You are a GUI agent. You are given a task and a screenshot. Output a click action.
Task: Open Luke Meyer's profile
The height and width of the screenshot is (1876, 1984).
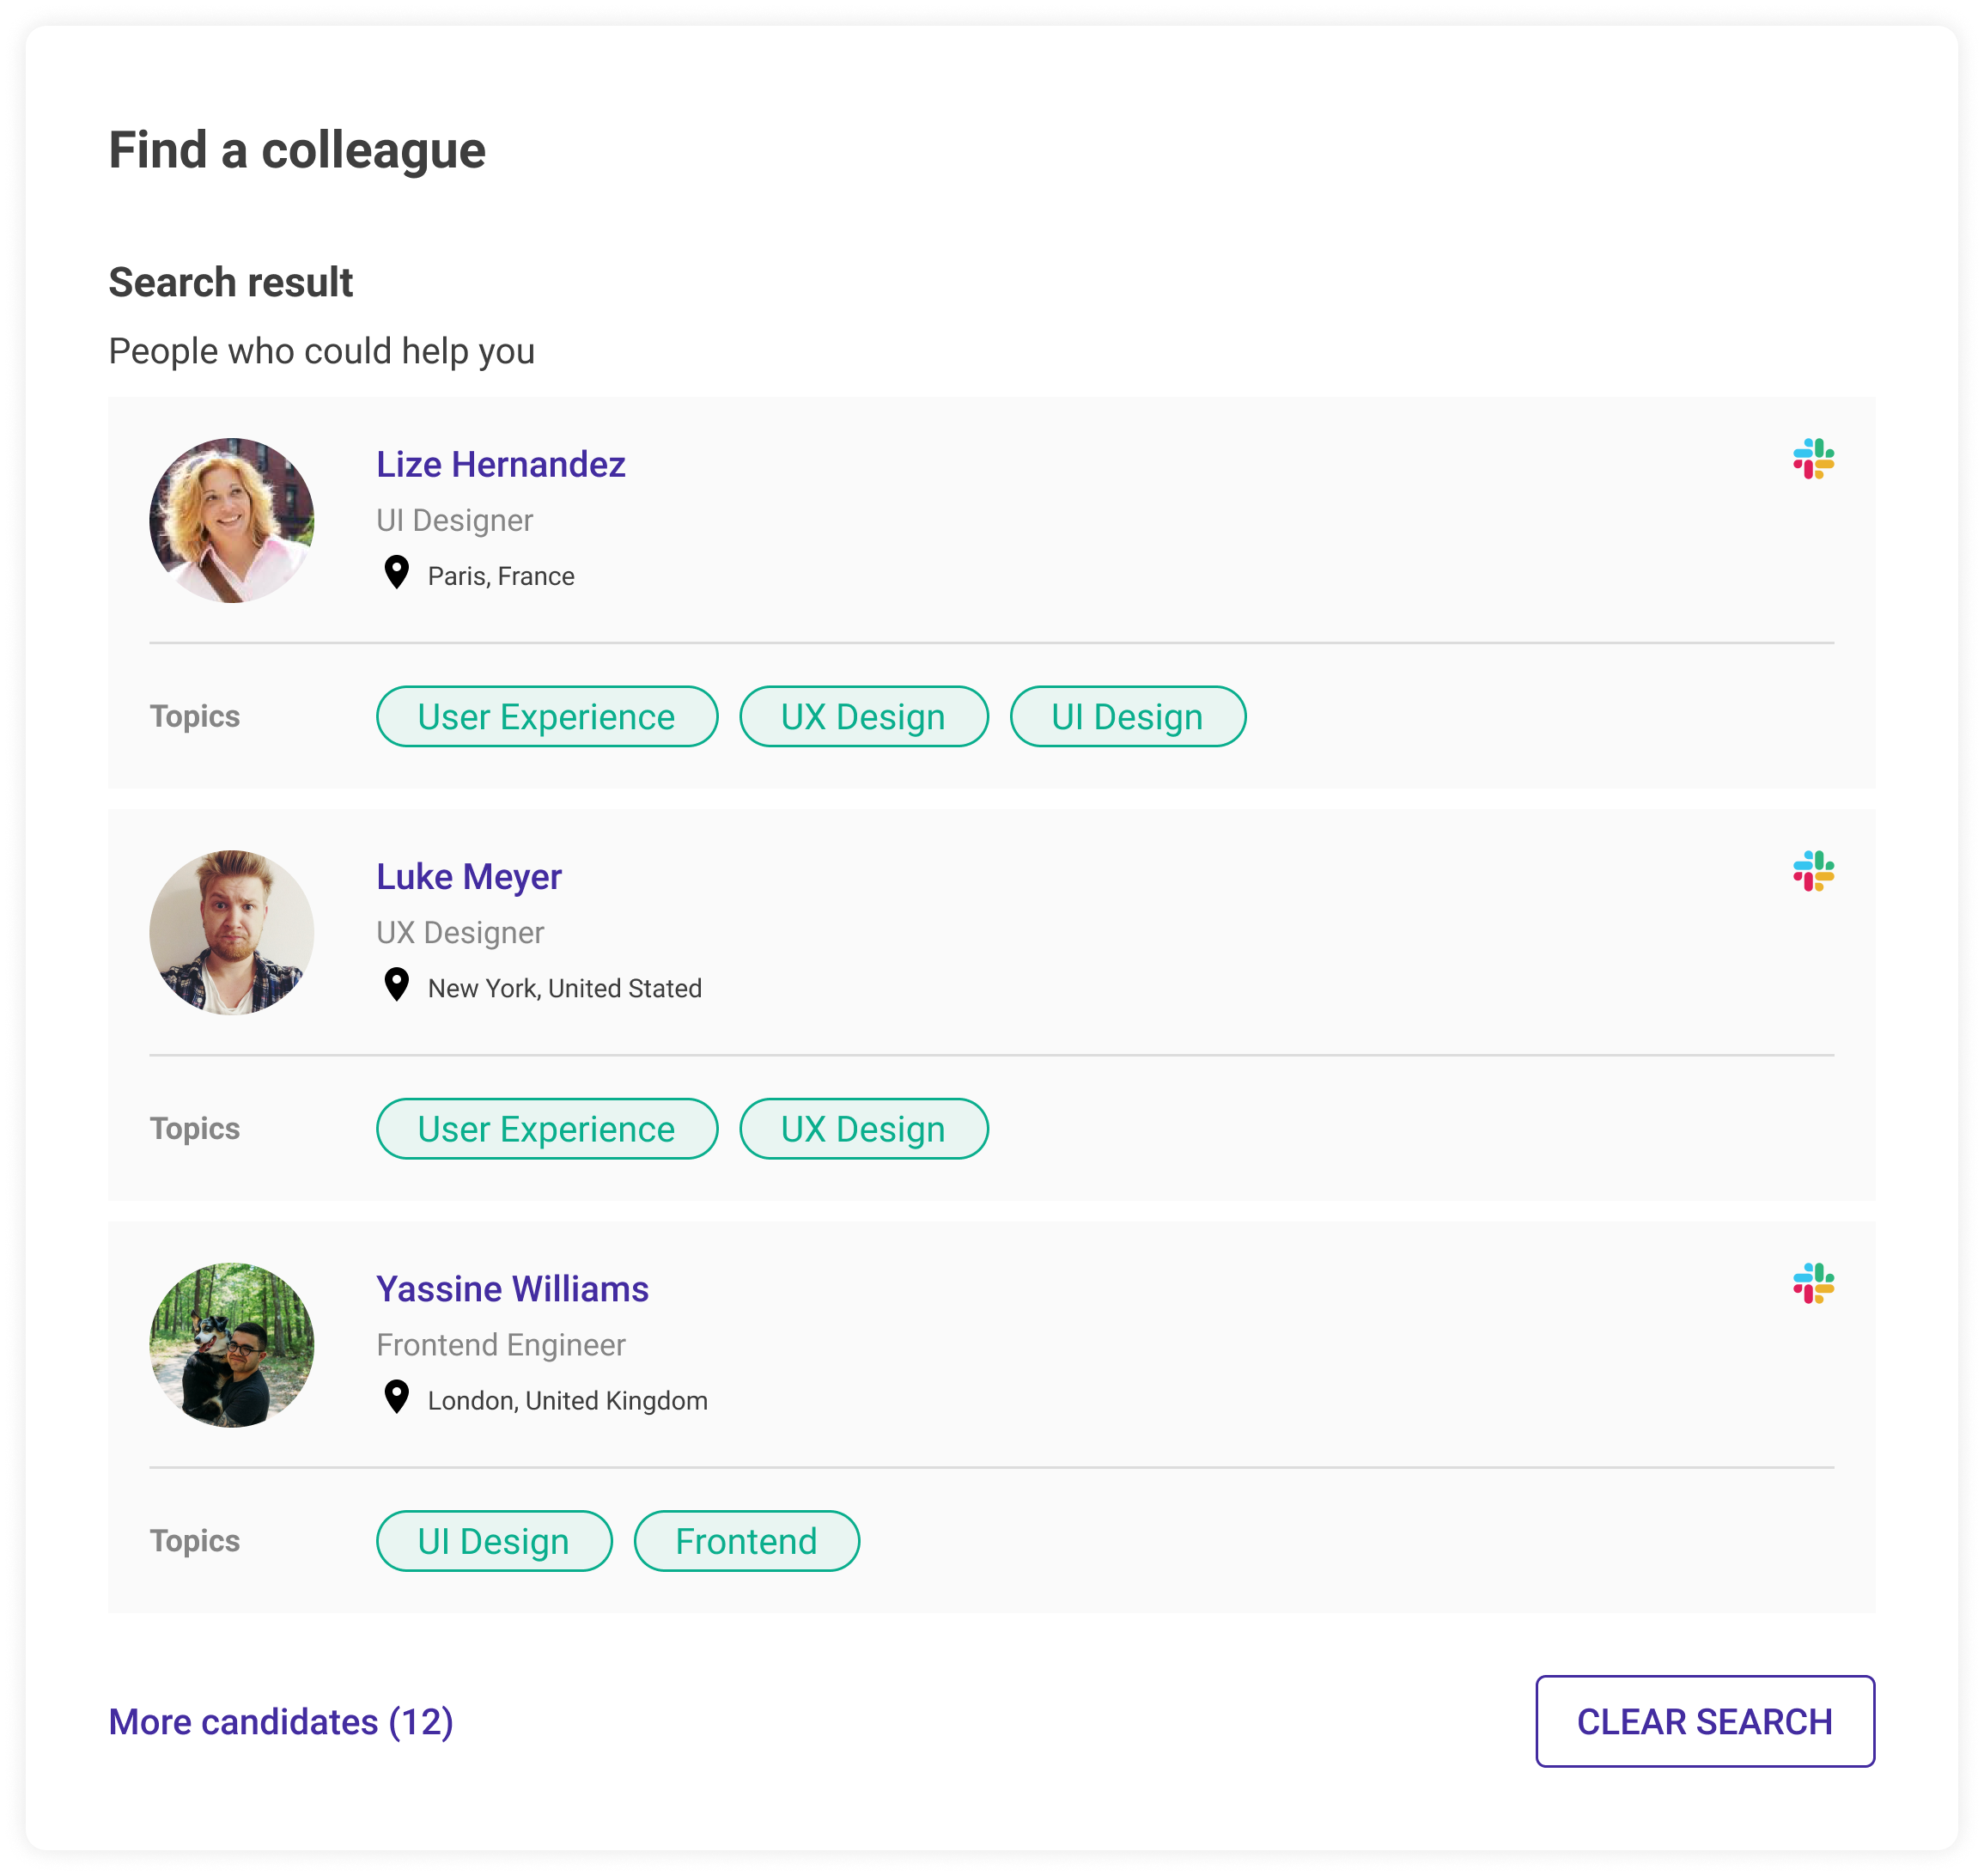[468, 877]
